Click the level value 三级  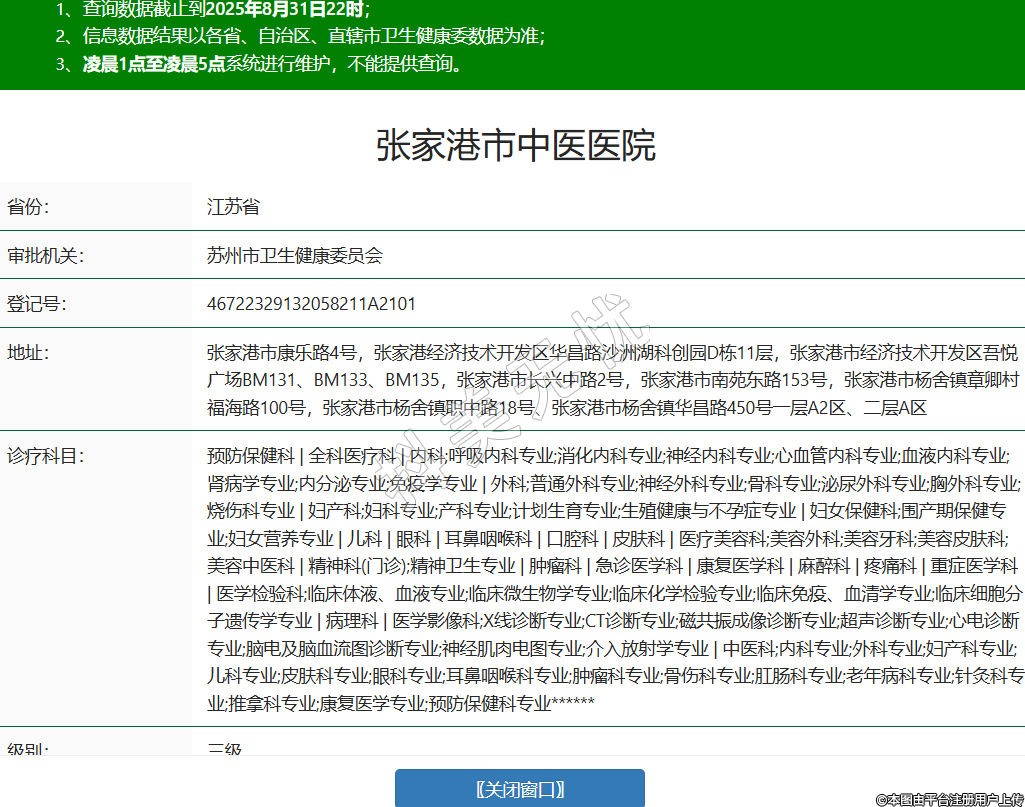[x=225, y=748]
